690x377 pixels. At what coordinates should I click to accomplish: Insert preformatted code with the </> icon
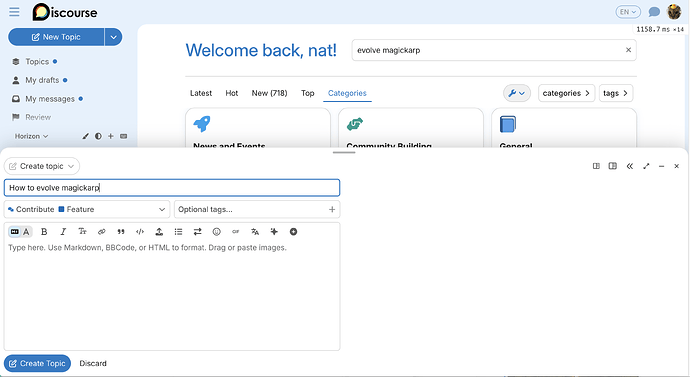pos(140,232)
